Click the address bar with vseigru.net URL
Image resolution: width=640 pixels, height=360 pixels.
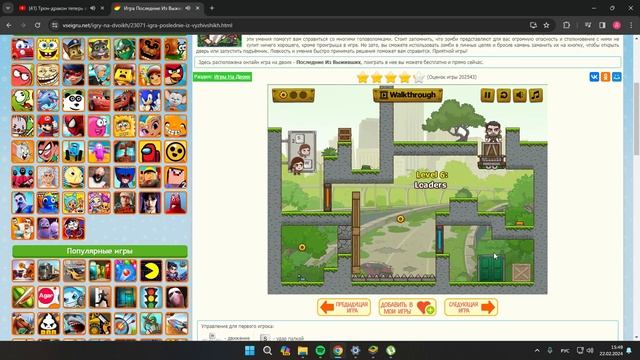[x=294, y=25]
